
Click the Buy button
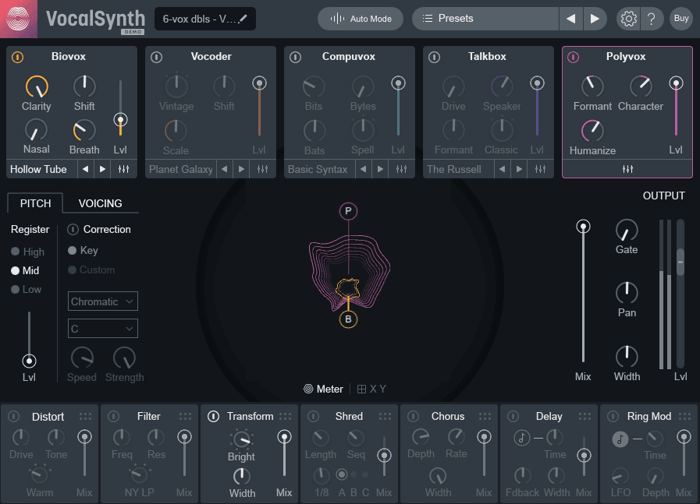coord(681,18)
